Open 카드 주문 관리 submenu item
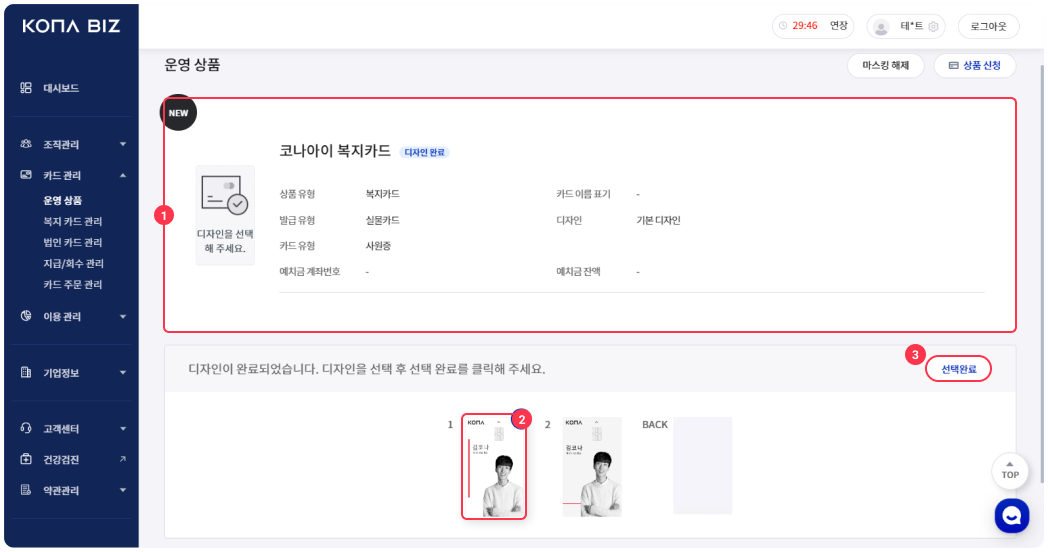Image resolution: width=1048 pixels, height=552 pixels. [73, 285]
